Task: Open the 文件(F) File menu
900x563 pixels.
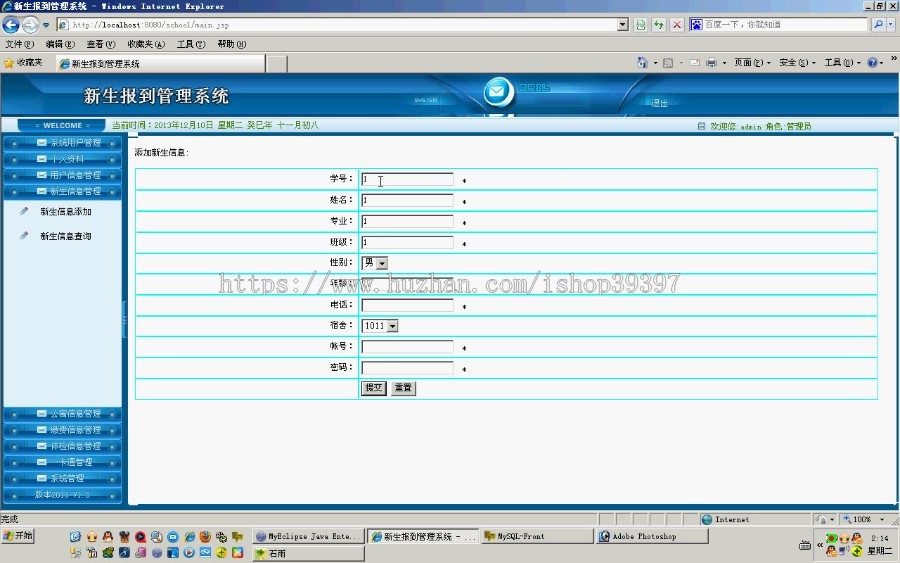Action: [x=20, y=44]
